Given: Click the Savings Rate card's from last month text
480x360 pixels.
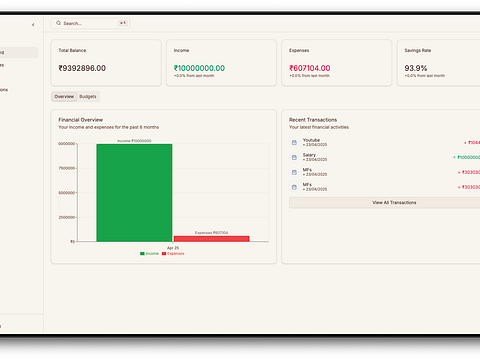Looking at the screenshot, I should [425, 76].
